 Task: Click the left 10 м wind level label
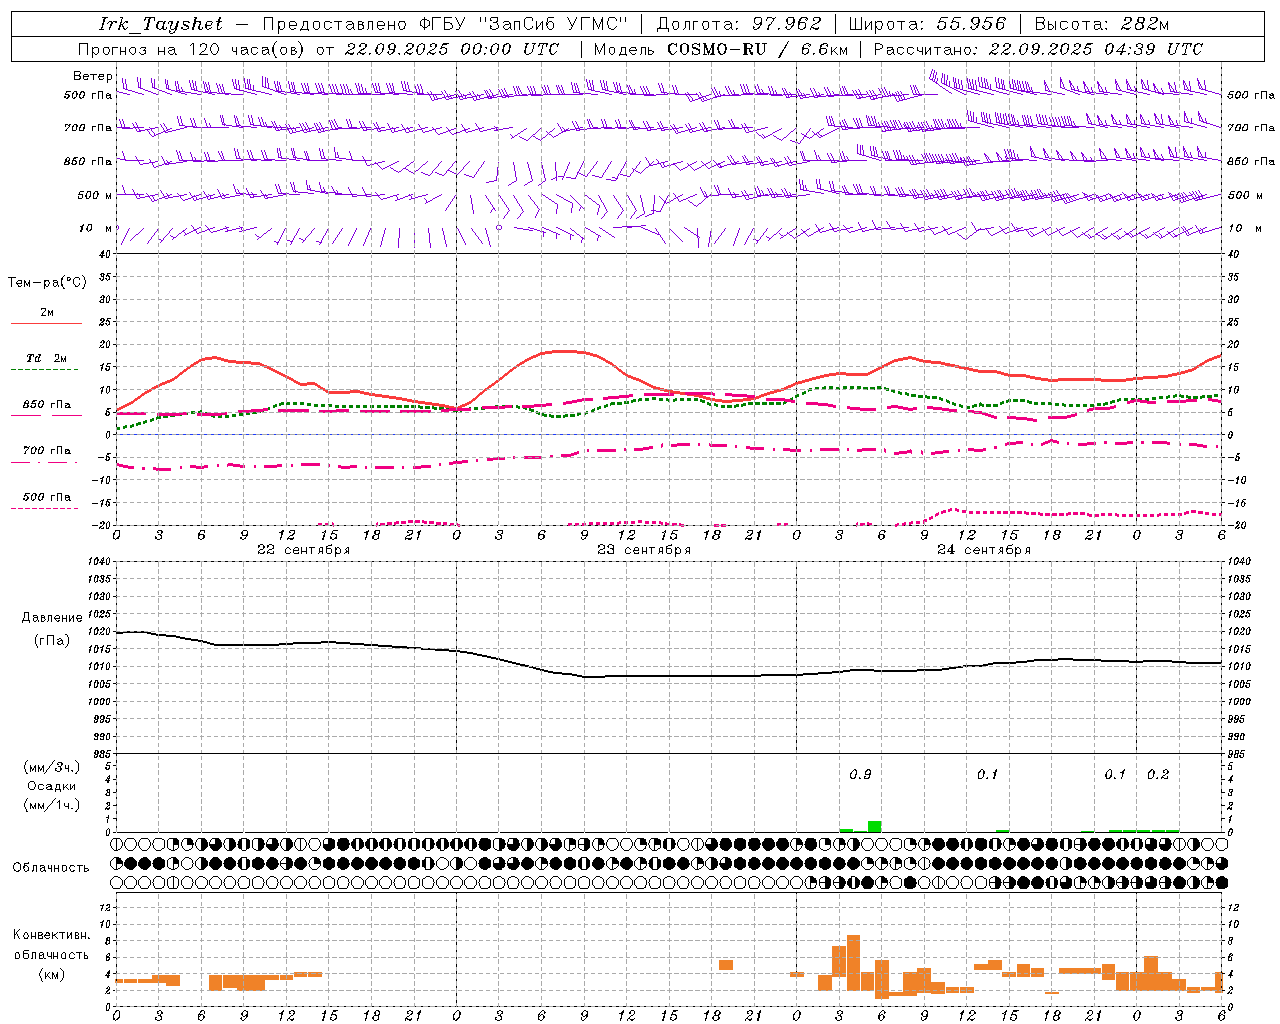(96, 228)
